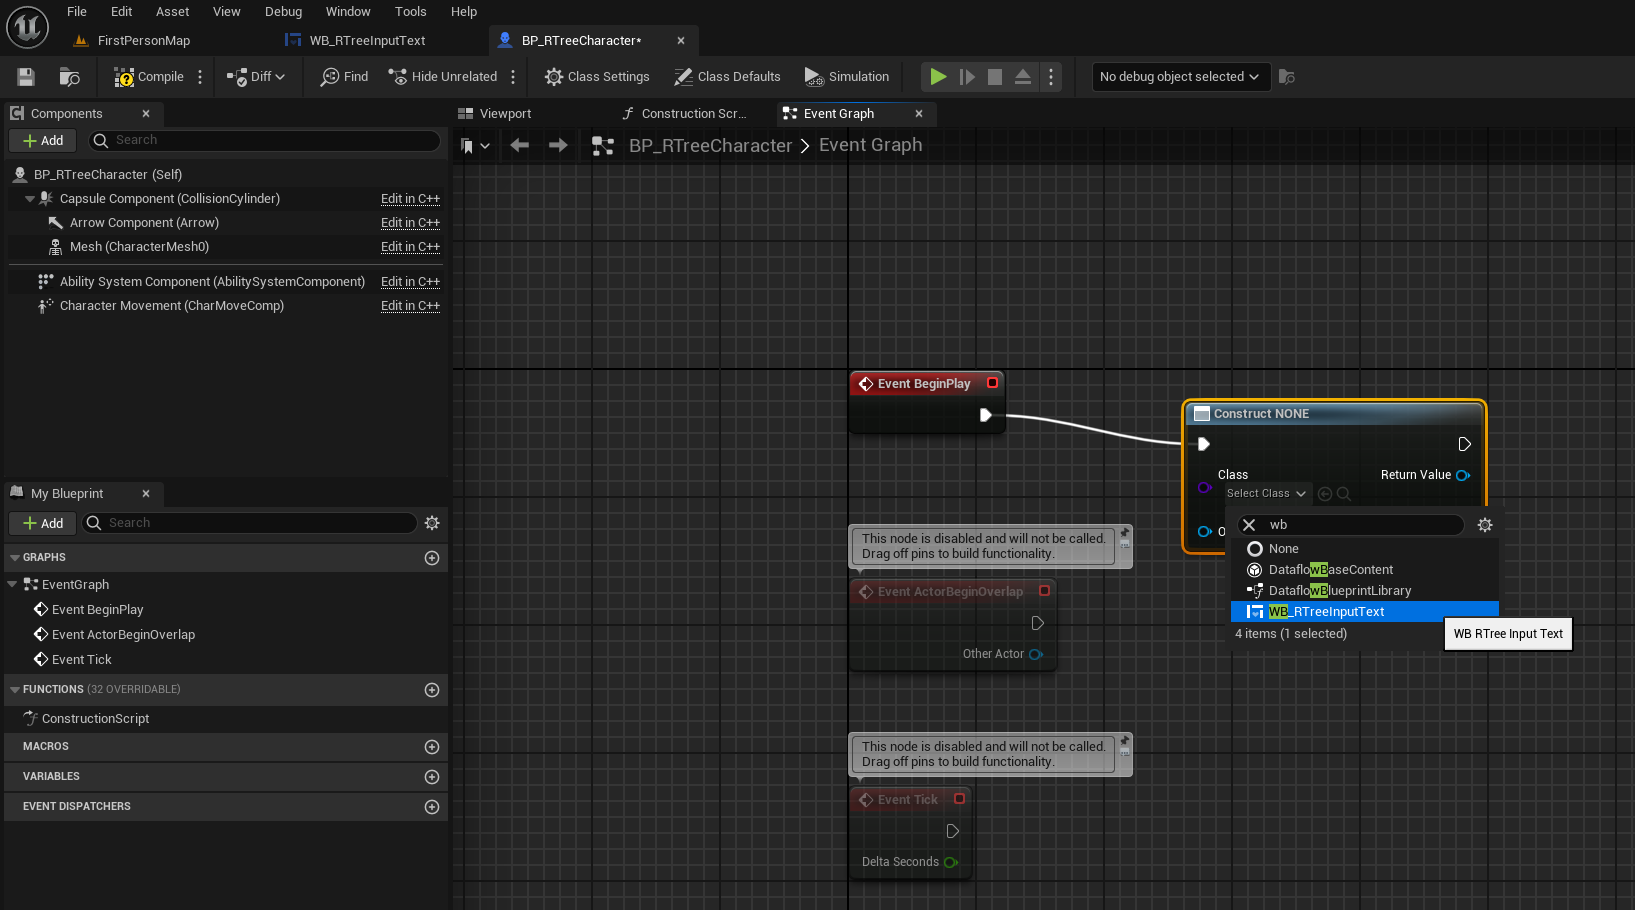Select DataflowBaseContent class
Image resolution: width=1635 pixels, height=910 pixels.
1365,570
